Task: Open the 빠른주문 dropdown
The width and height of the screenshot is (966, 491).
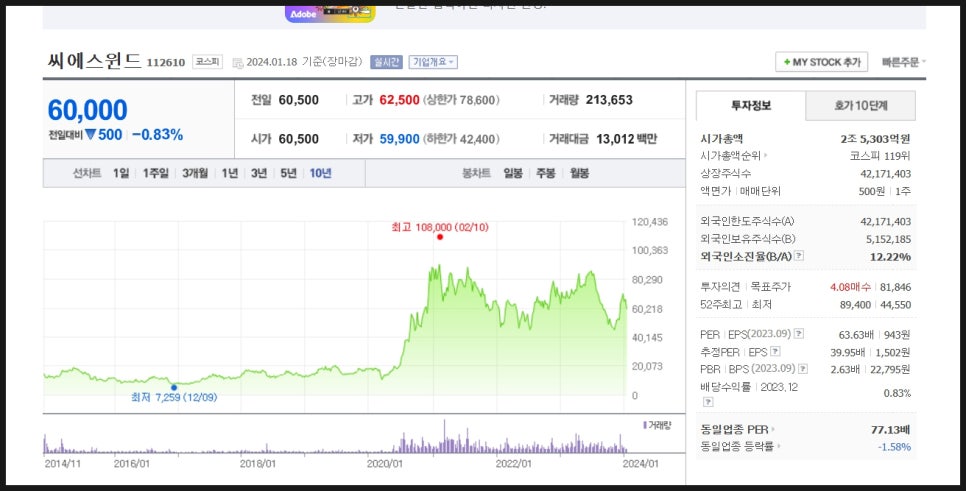Action: tap(904, 62)
